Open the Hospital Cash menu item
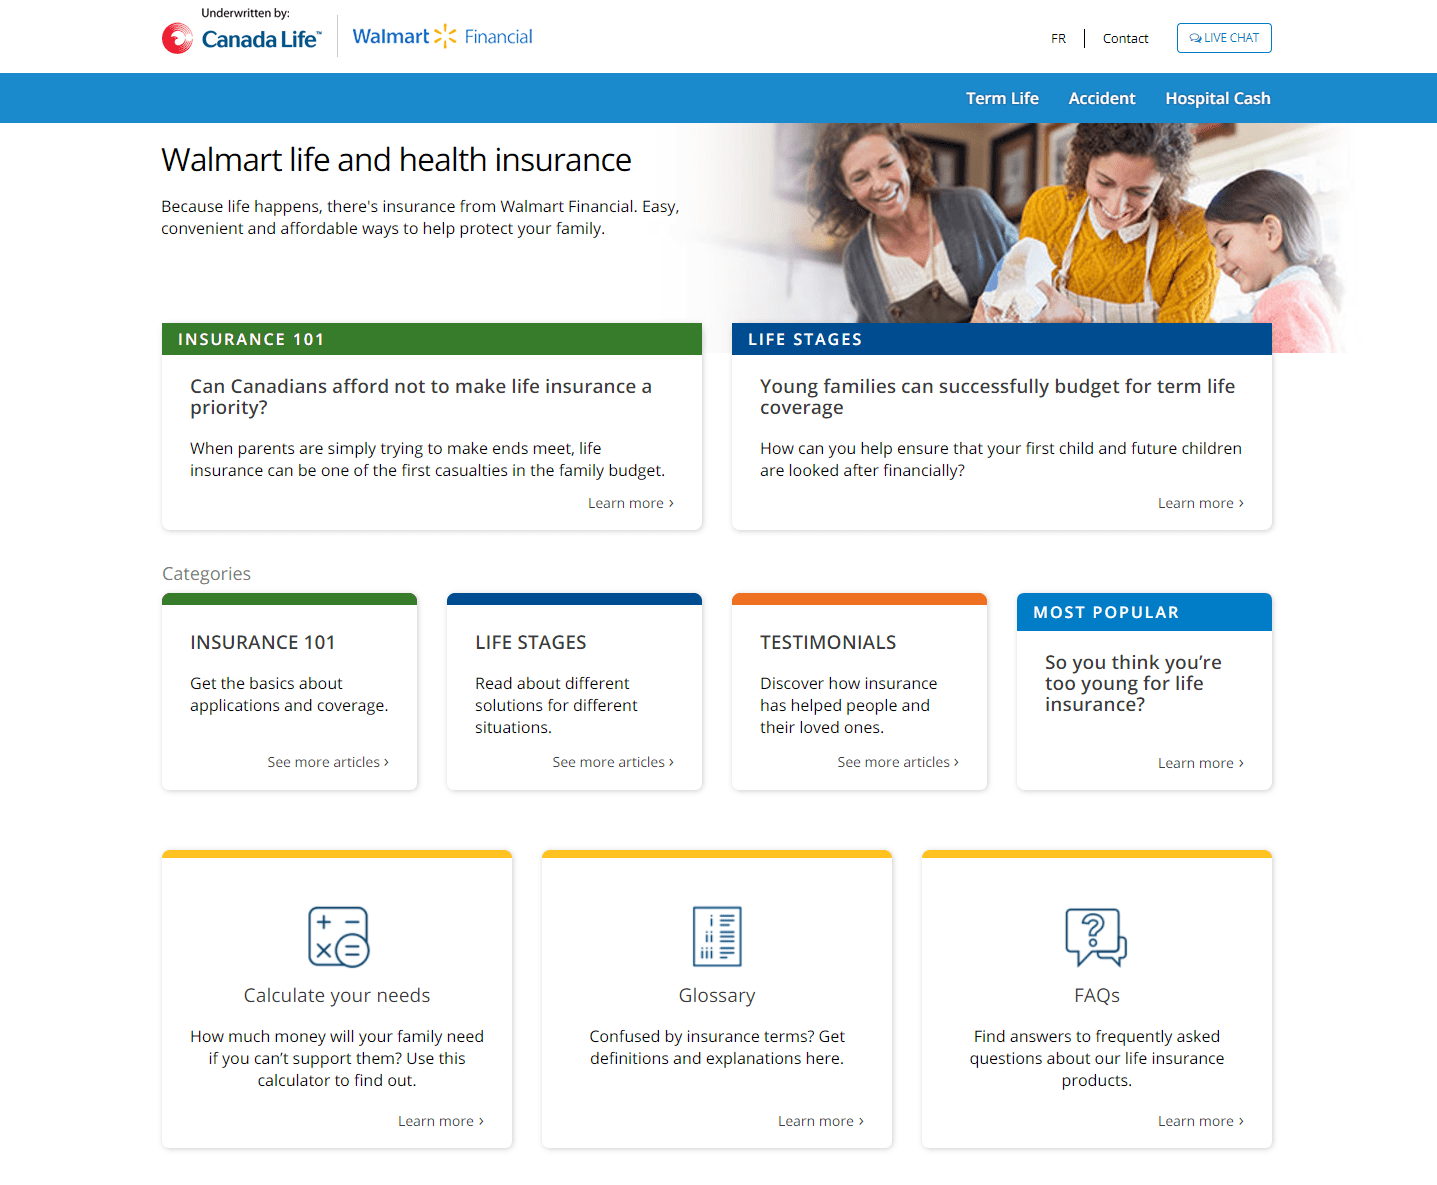 pyautogui.click(x=1218, y=98)
